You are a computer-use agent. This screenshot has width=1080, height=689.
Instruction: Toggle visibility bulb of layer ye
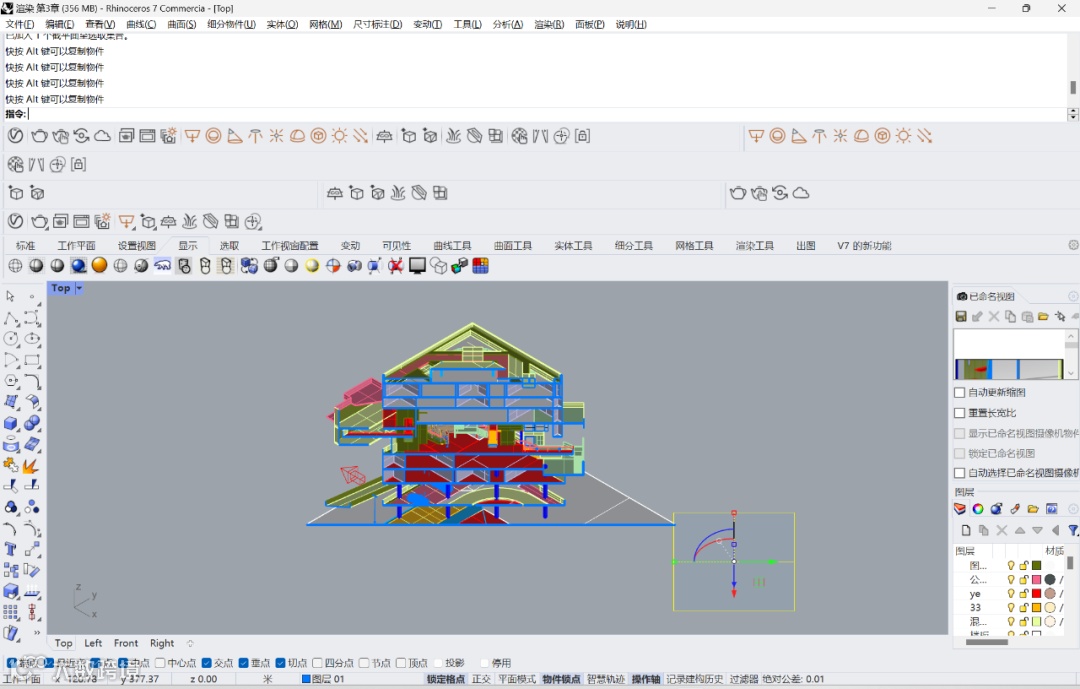point(1010,594)
